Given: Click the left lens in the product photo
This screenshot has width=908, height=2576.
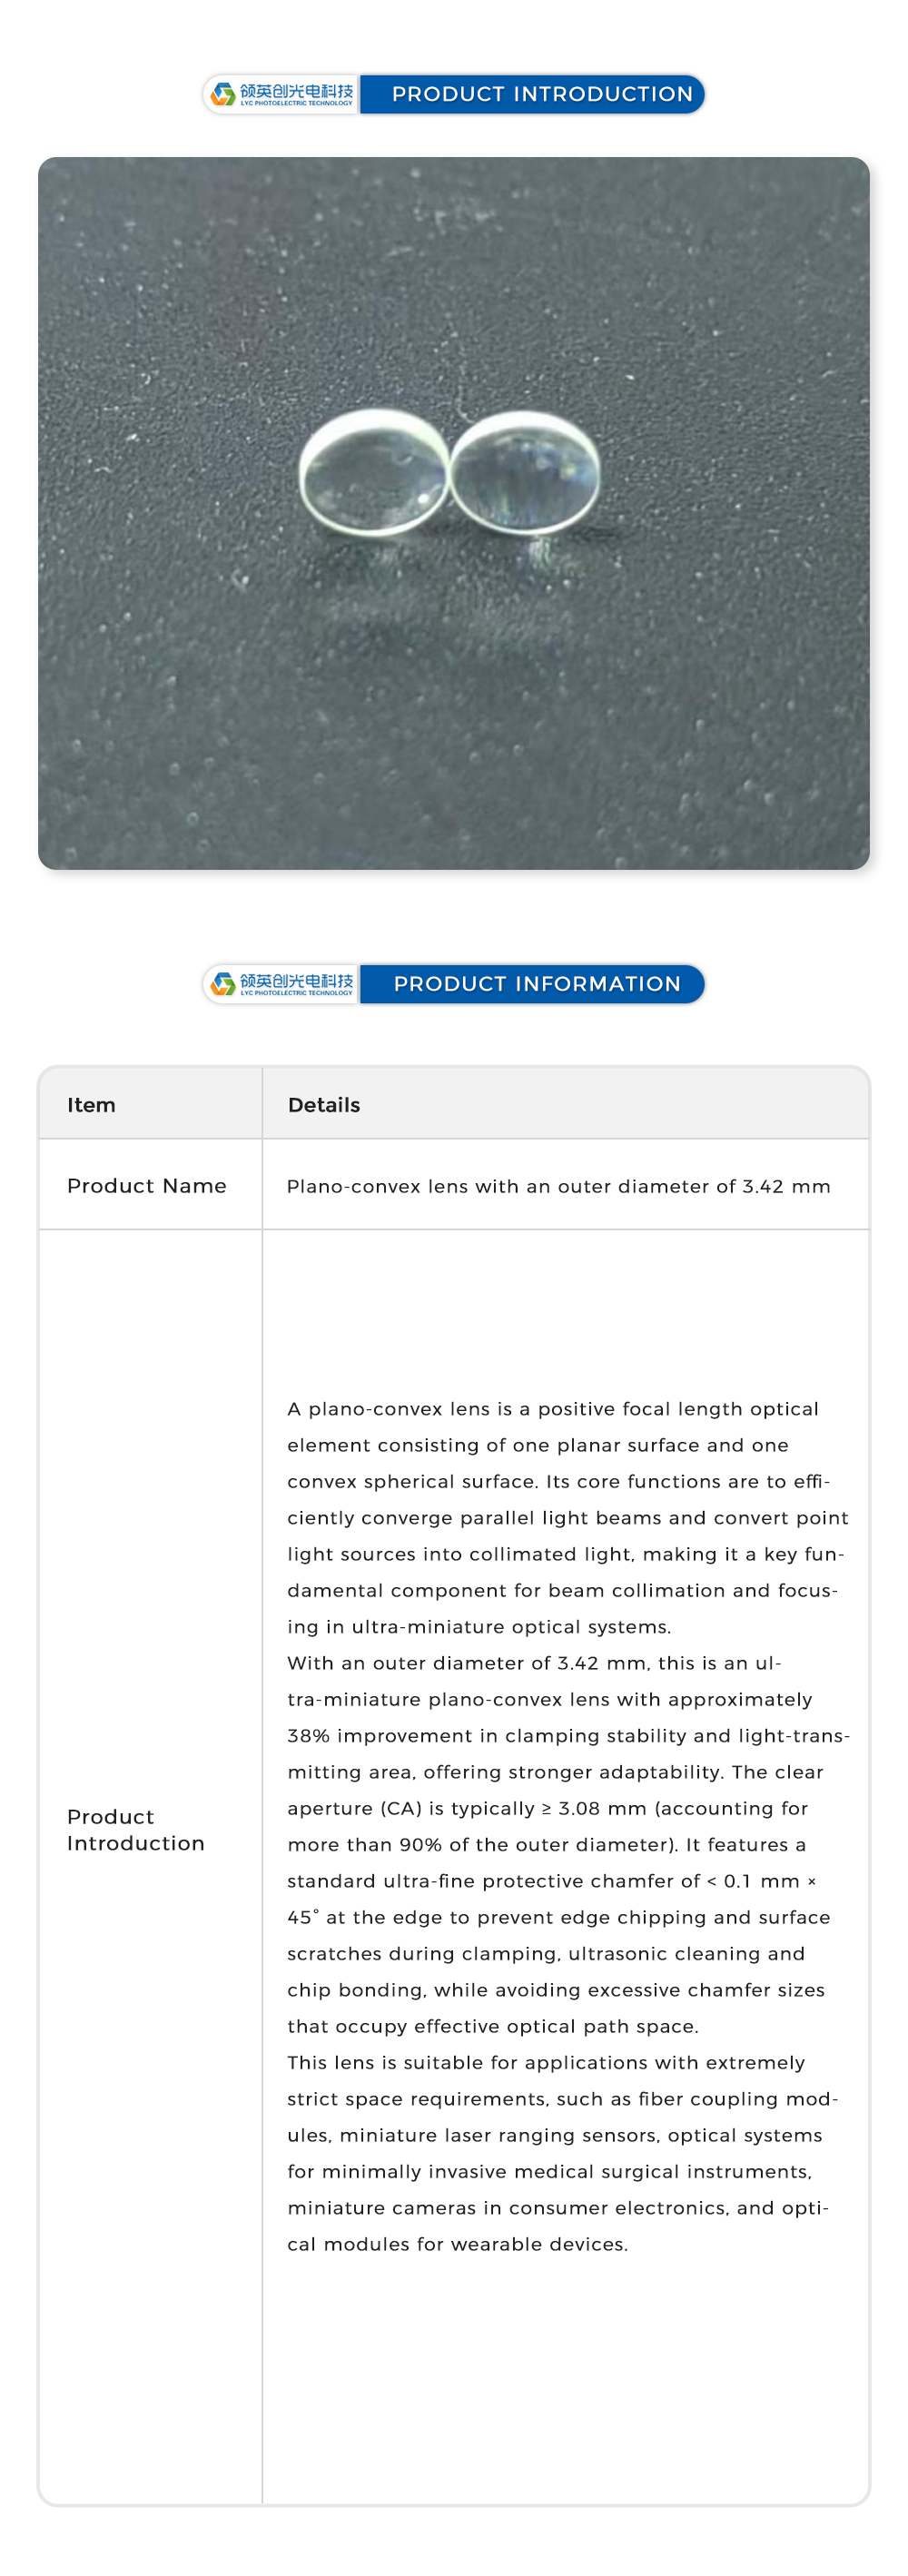Looking at the screenshot, I should tap(374, 471).
